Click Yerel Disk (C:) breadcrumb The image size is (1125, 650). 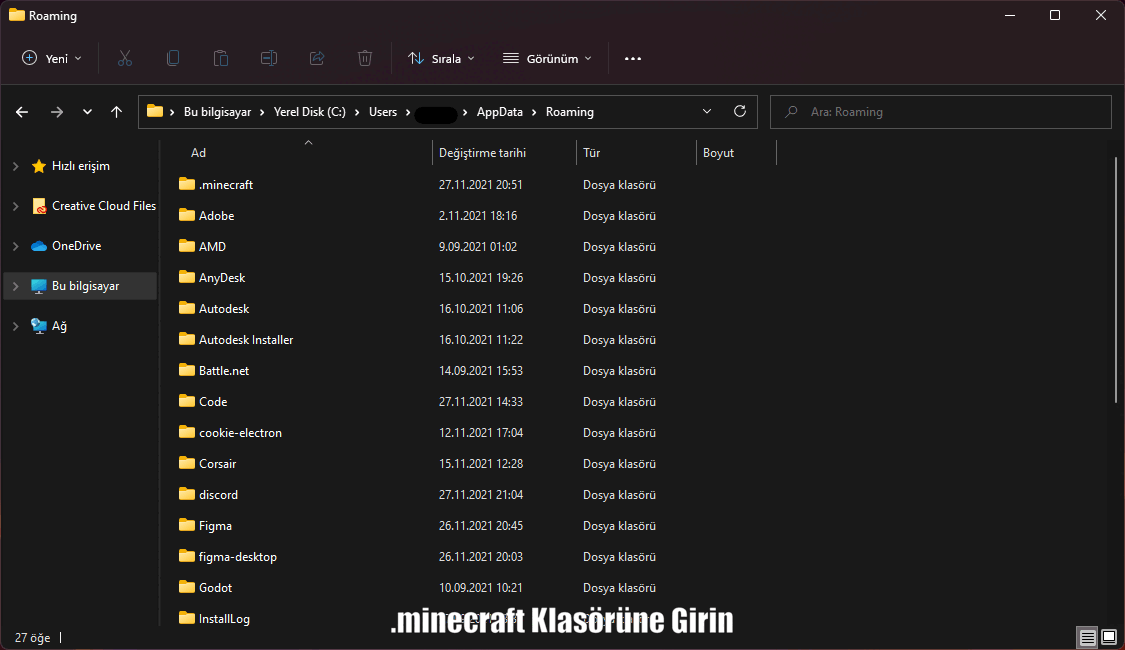(x=310, y=112)
